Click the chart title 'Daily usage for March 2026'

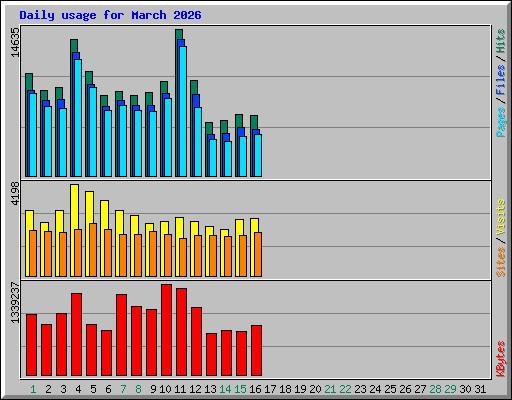(x=110, y=16)
